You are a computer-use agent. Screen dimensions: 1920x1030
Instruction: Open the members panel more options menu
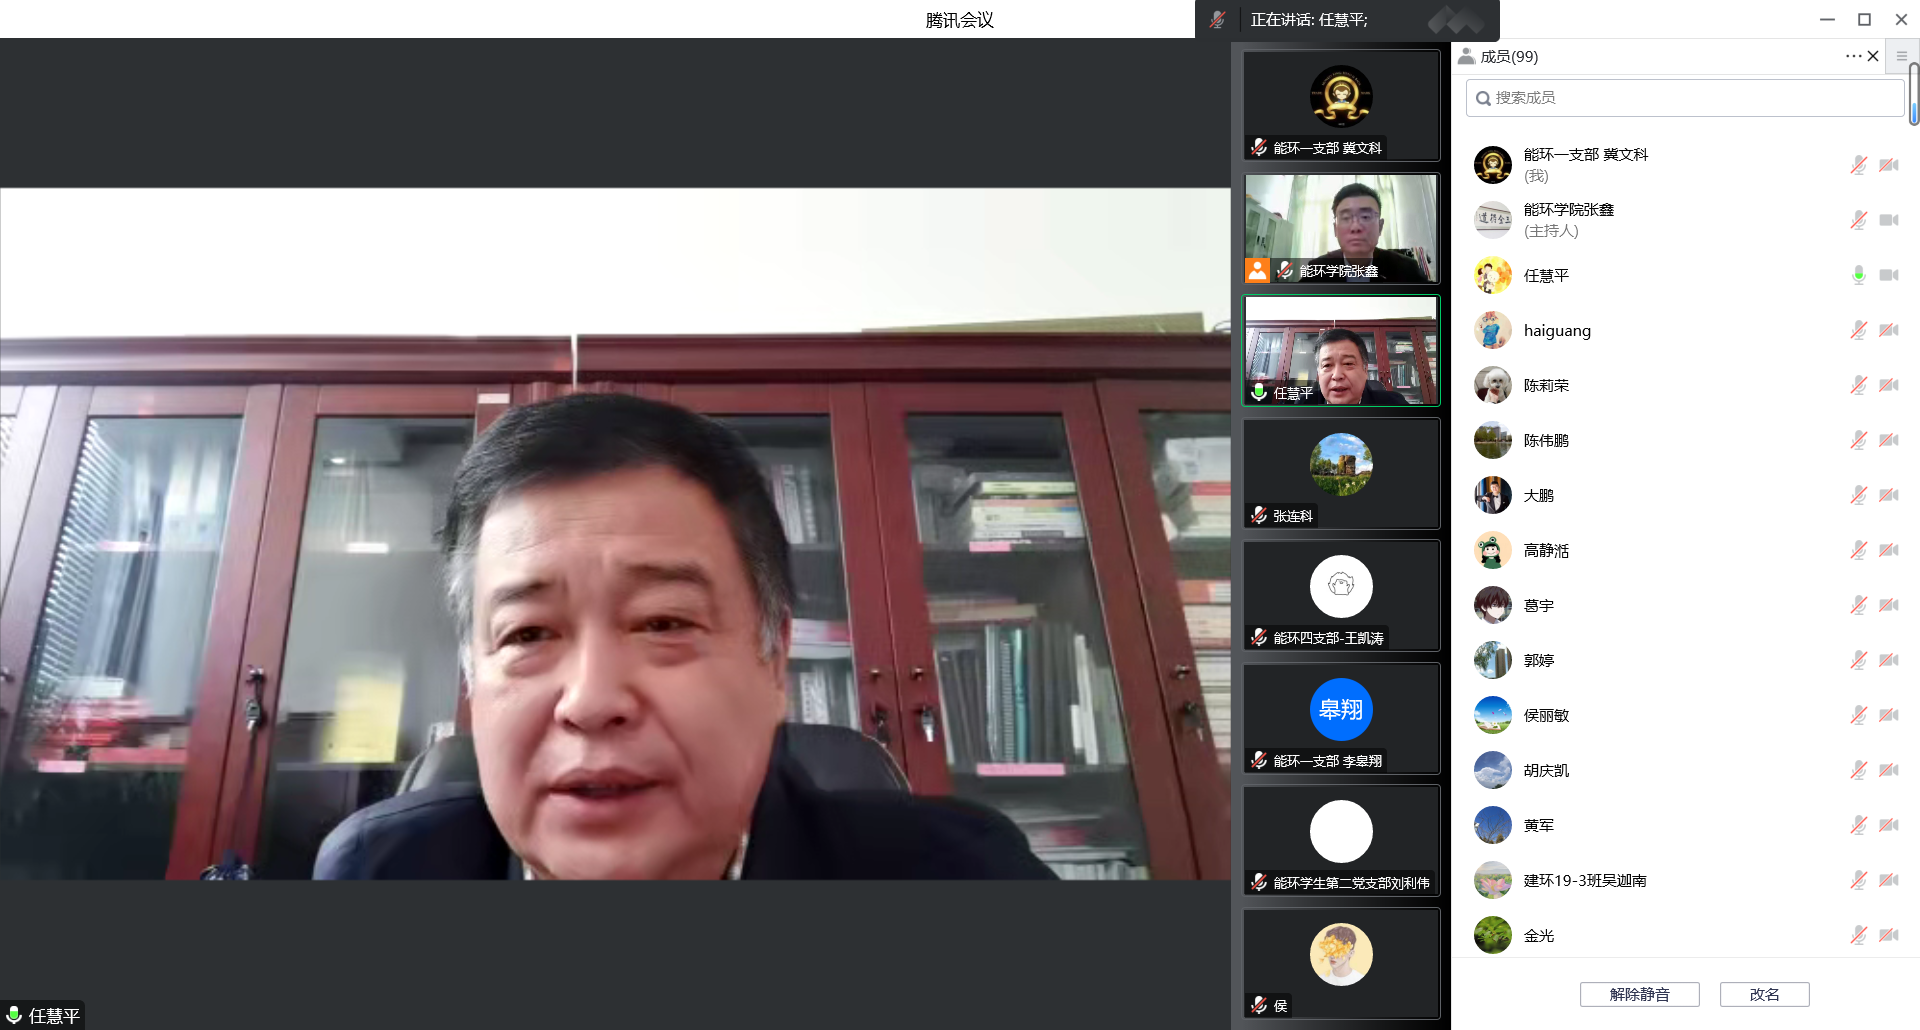[1852, 56]
